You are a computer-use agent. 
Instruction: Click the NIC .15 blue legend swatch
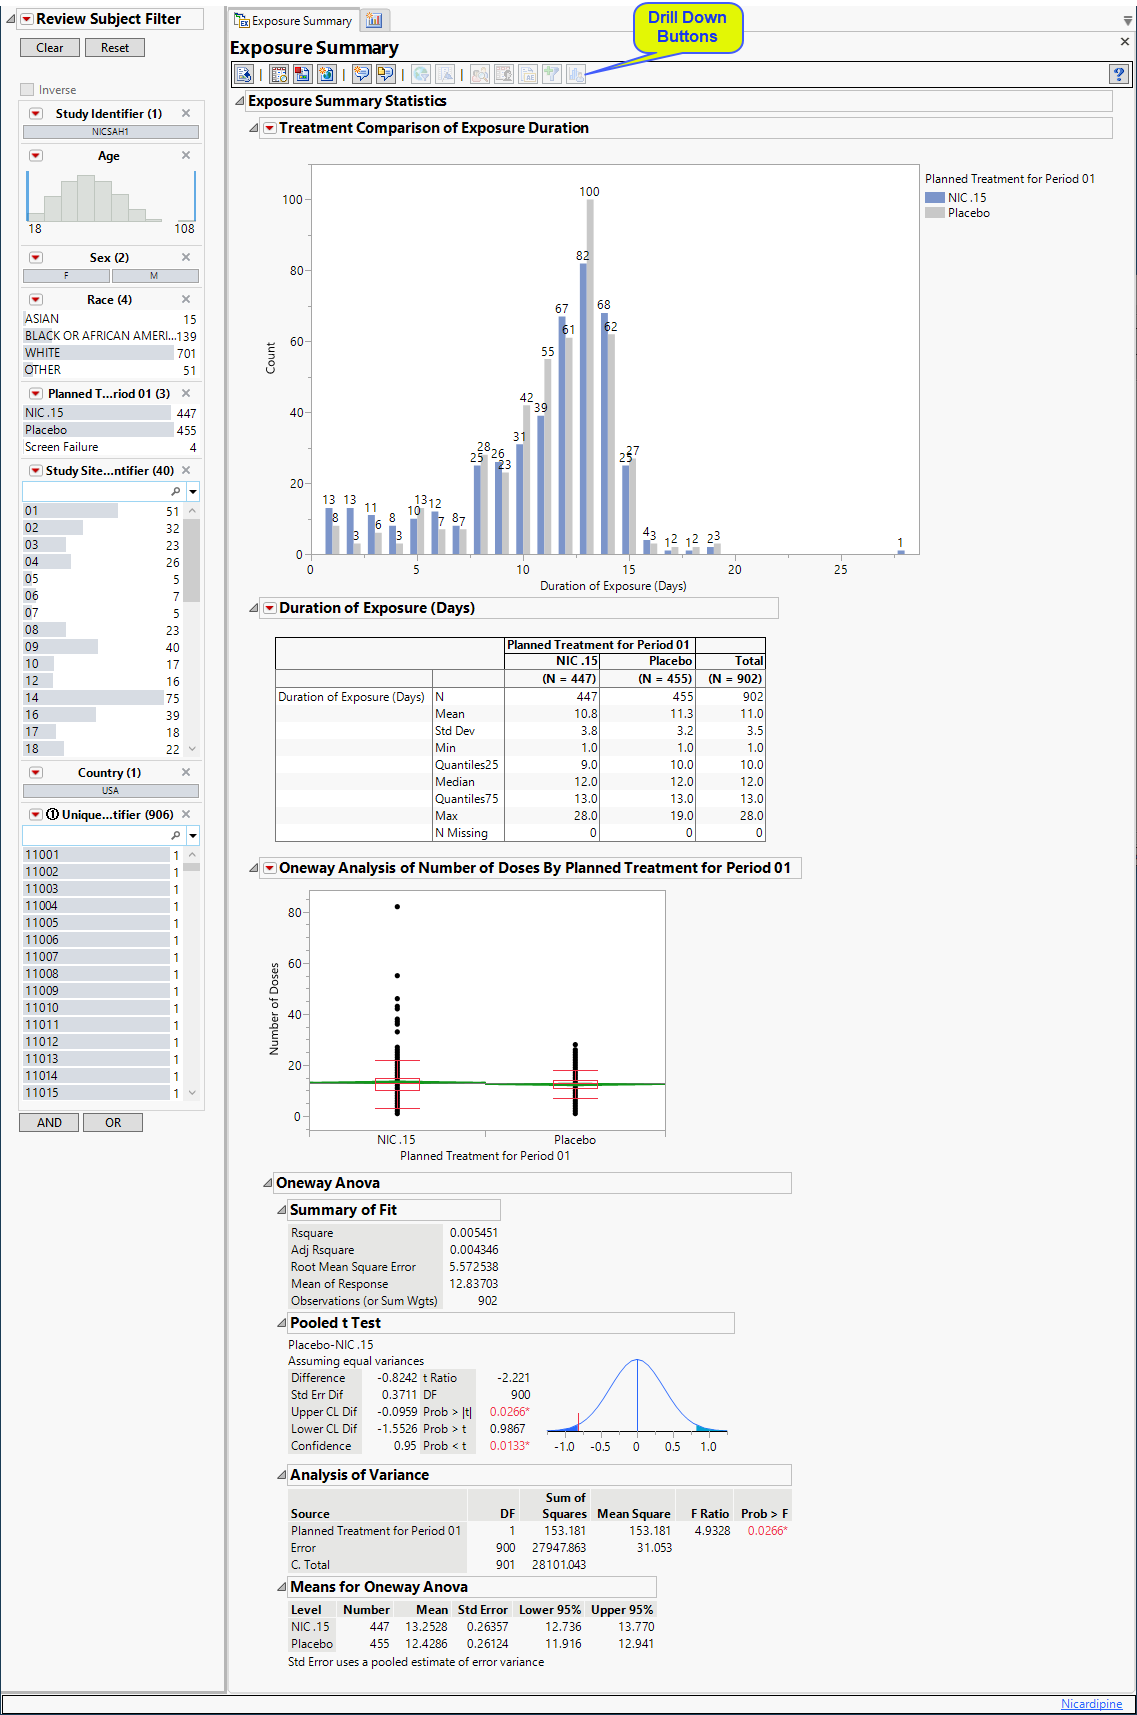[x=934, y=198]
